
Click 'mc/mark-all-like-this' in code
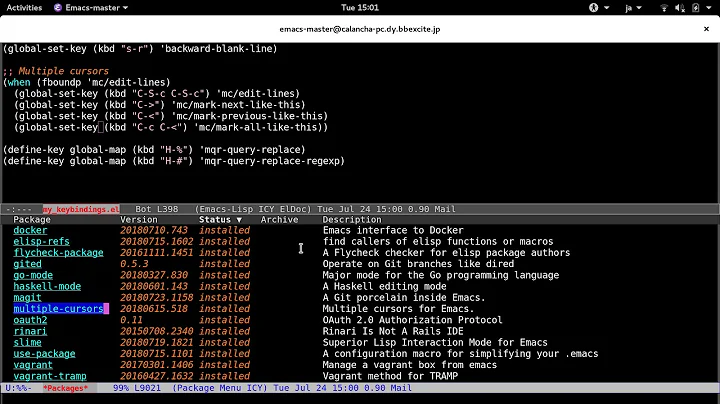point(258,127)
